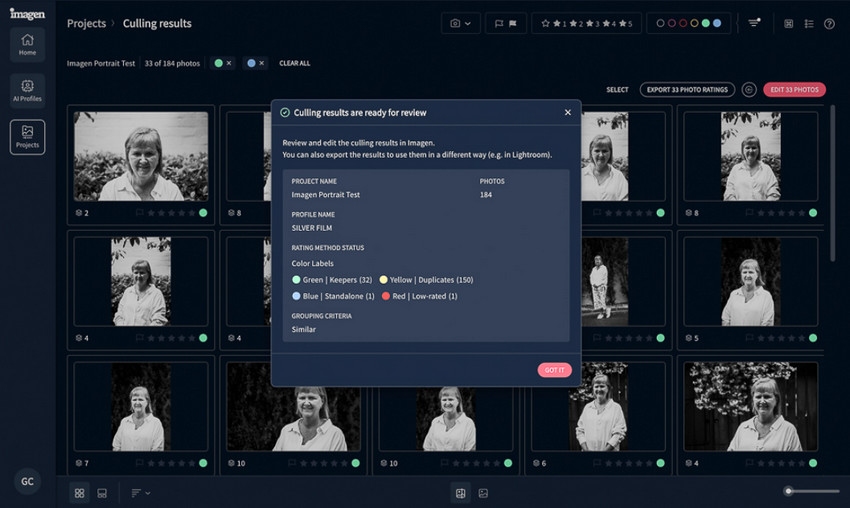Click the checklist icon in top toolbar
Viewport: 850px width, 508px height.
(x=809, y=23)
